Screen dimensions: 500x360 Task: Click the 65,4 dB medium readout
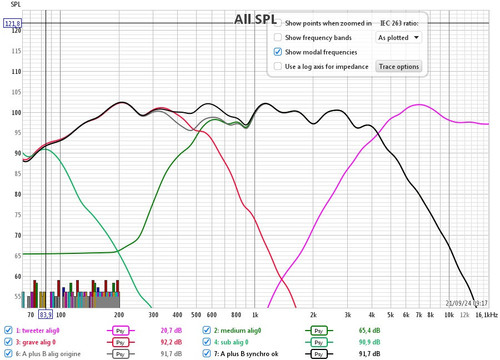coord(369,330)
